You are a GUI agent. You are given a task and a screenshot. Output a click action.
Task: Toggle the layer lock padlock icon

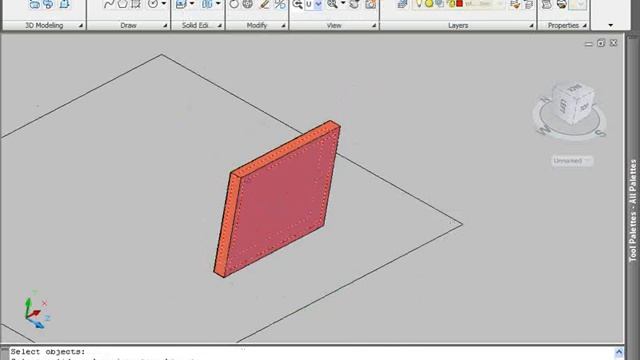coord(451,4)
